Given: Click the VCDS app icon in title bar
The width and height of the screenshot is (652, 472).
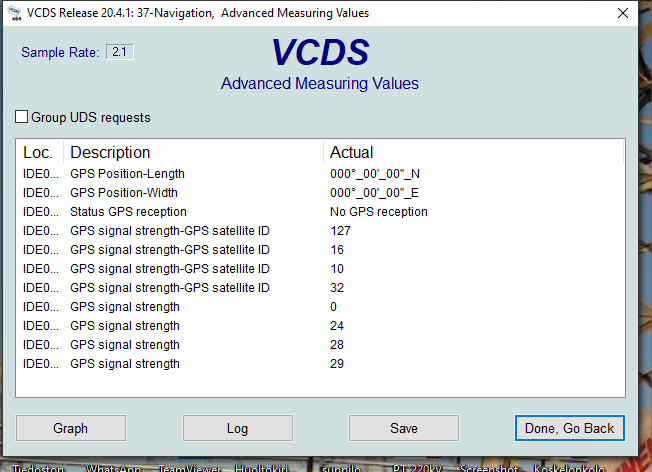Looking at the screenshot, I should 15,13.
